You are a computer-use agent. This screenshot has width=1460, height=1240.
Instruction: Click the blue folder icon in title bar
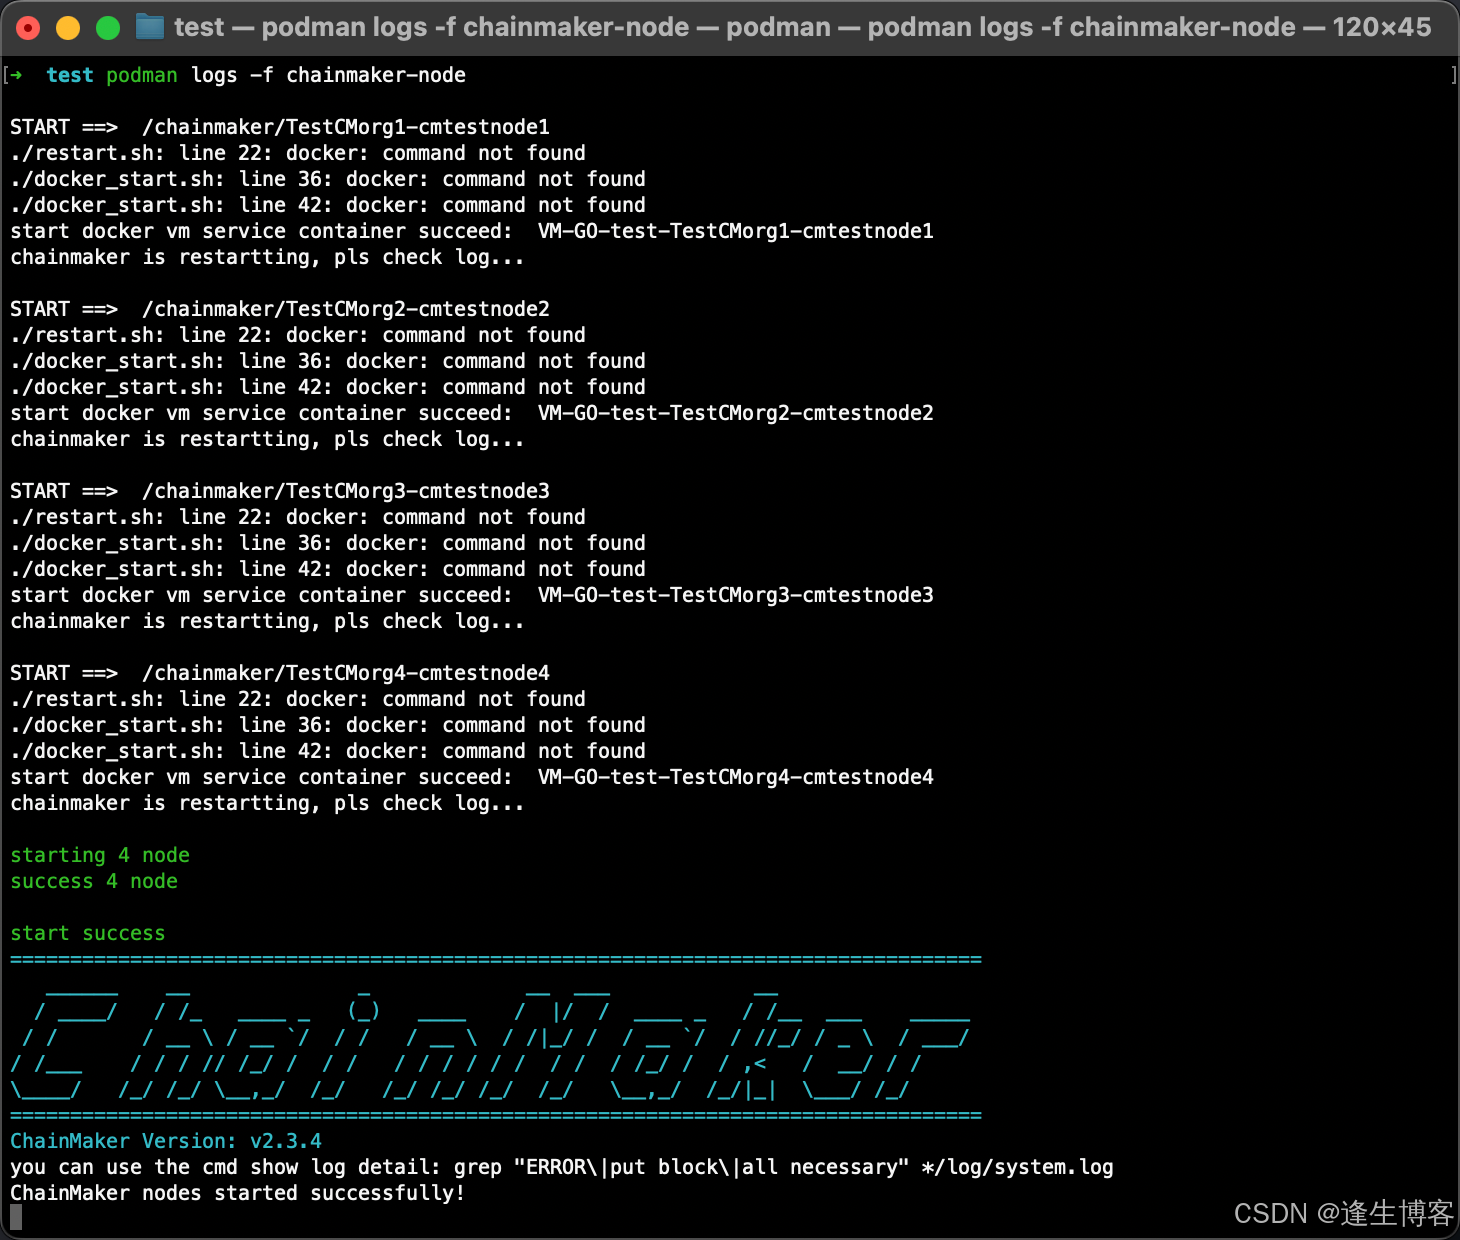click(x=150, y=27)
